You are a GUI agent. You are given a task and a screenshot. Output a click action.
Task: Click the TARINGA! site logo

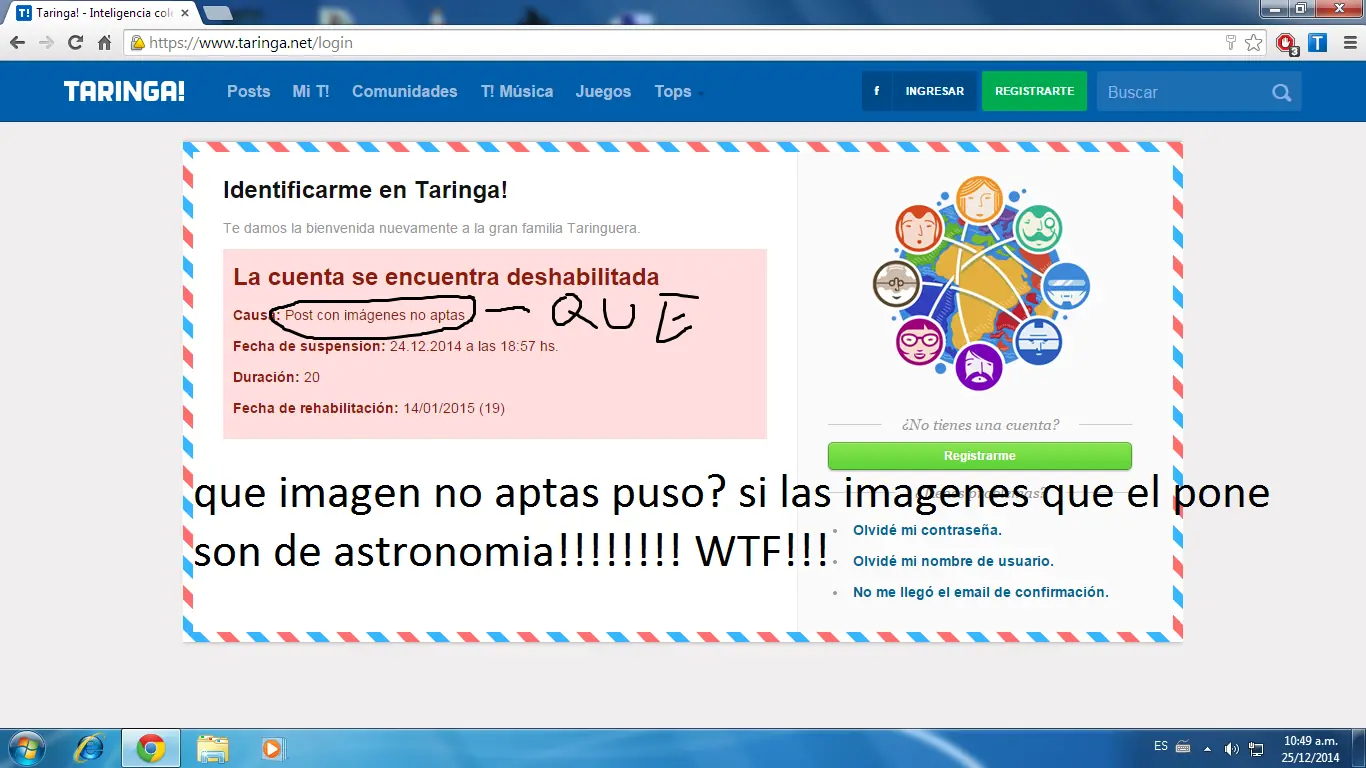(124, 91)
